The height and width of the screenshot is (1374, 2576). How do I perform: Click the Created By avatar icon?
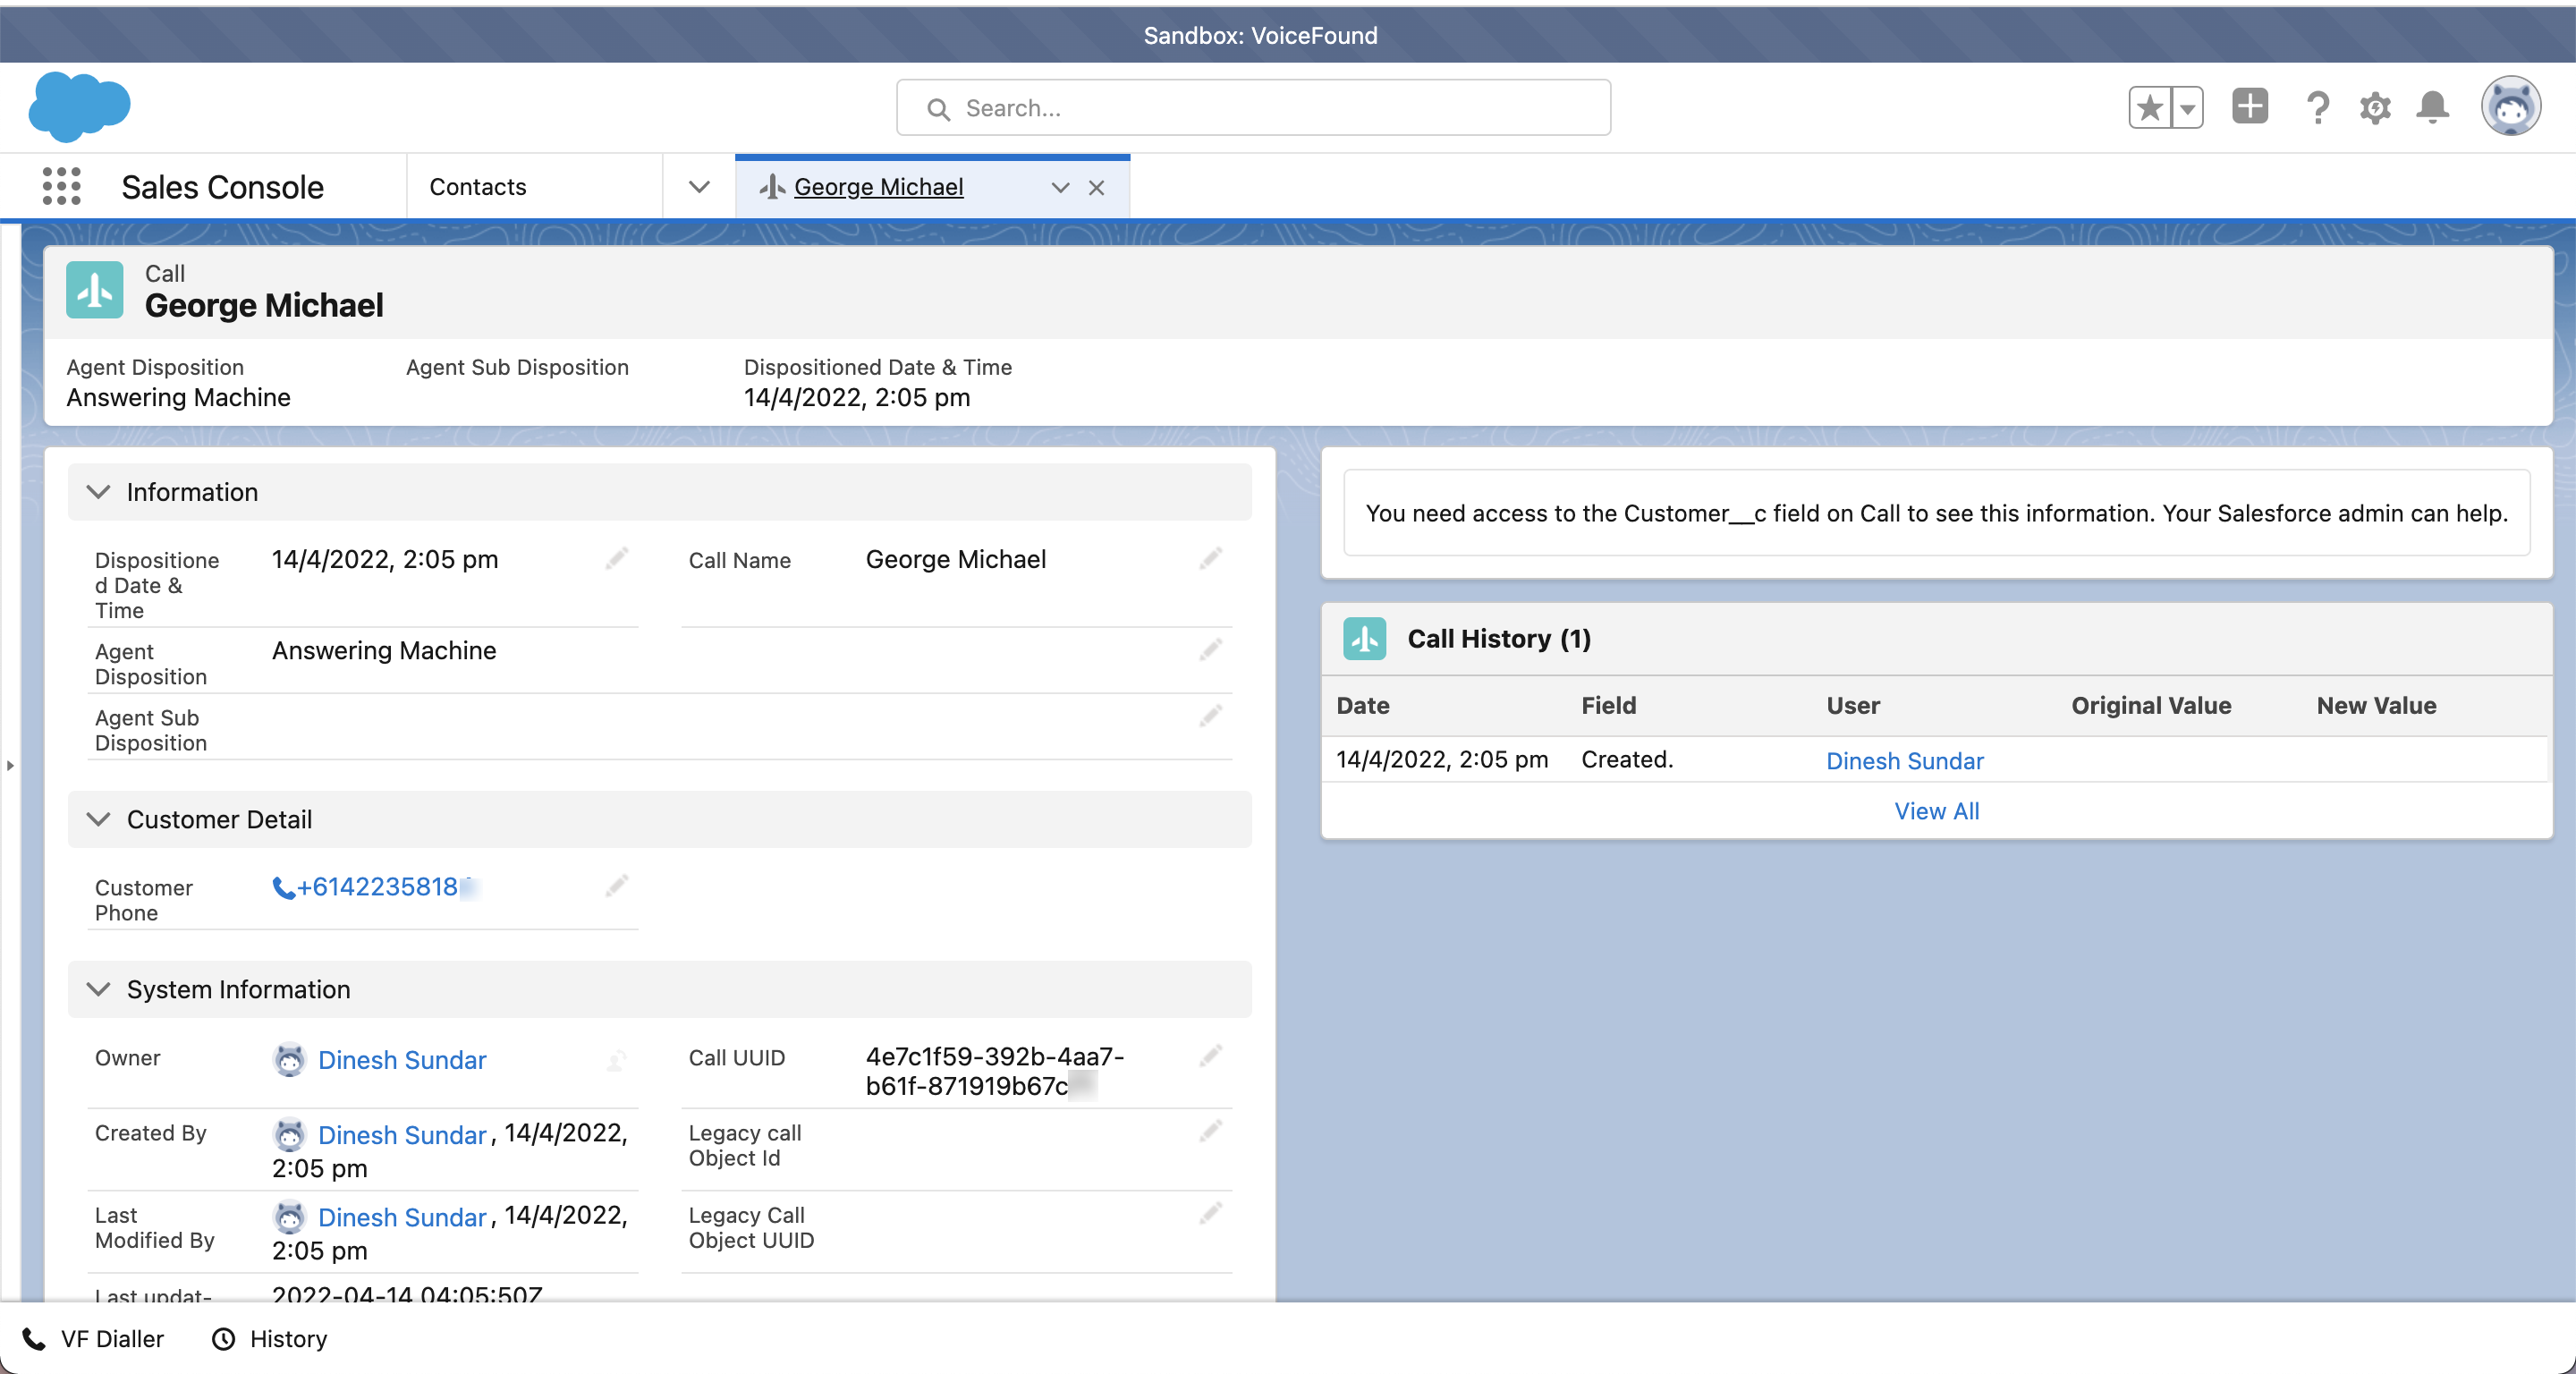289,1134
